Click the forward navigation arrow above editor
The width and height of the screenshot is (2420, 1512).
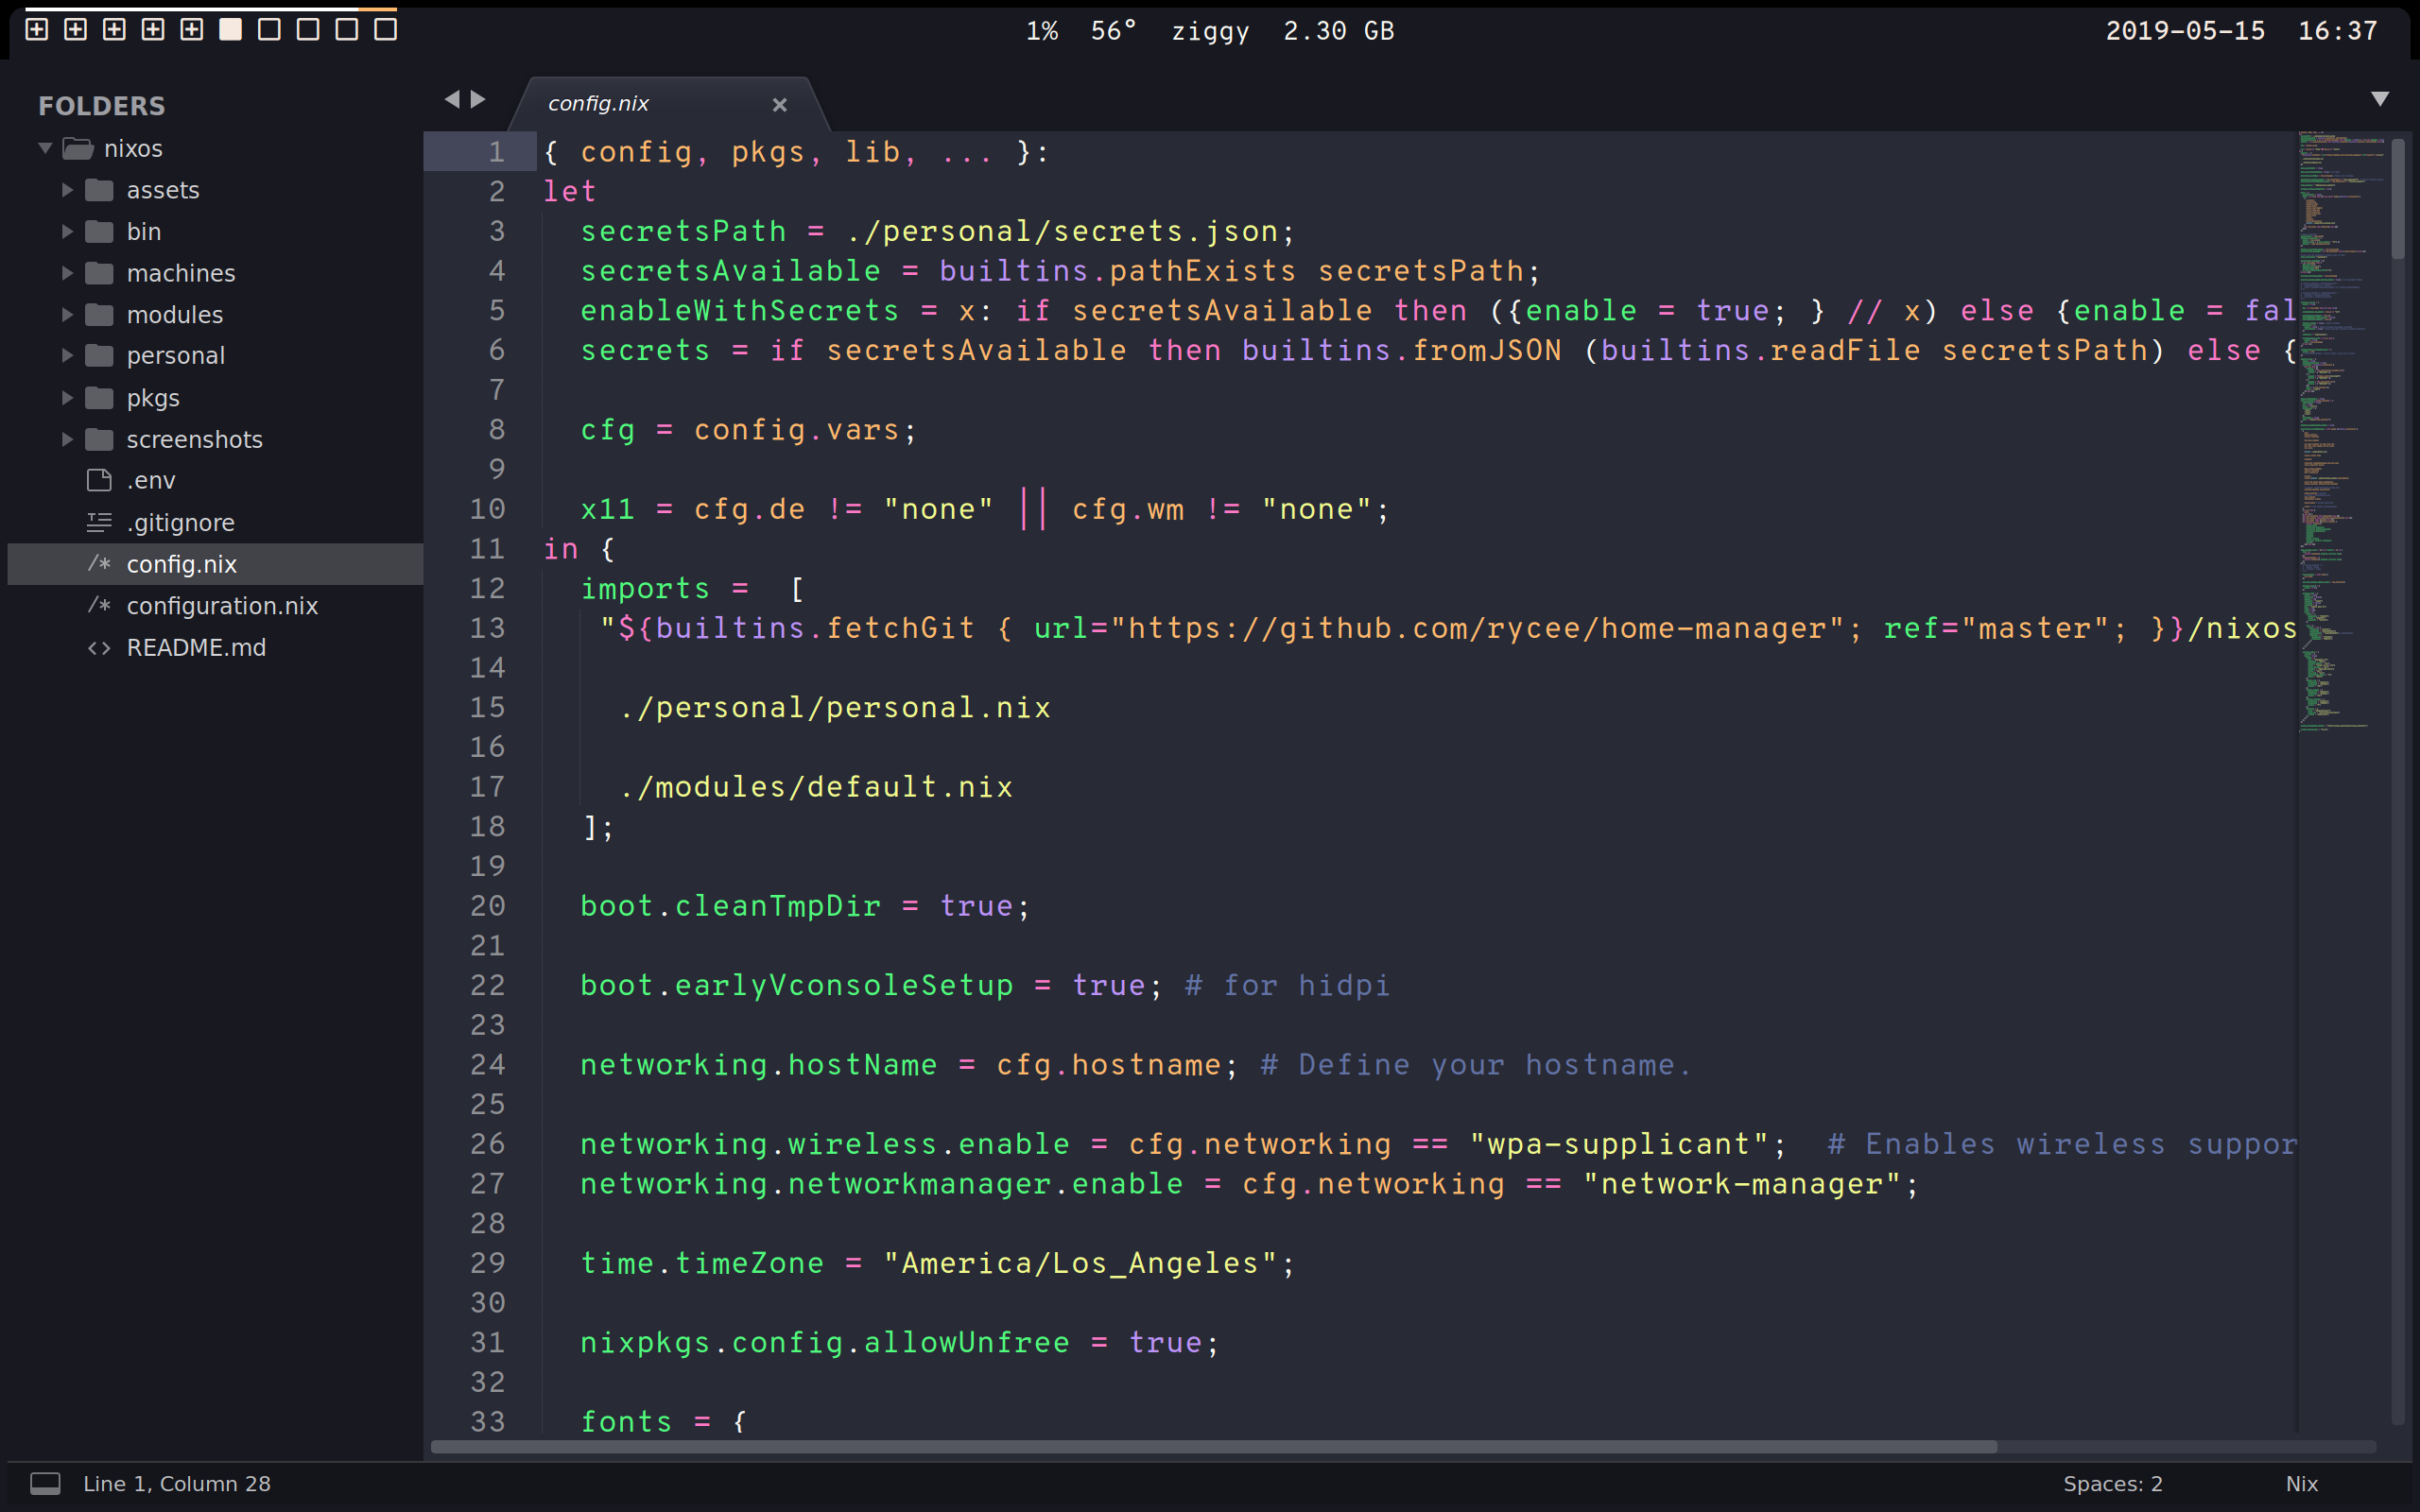(479, 99)
